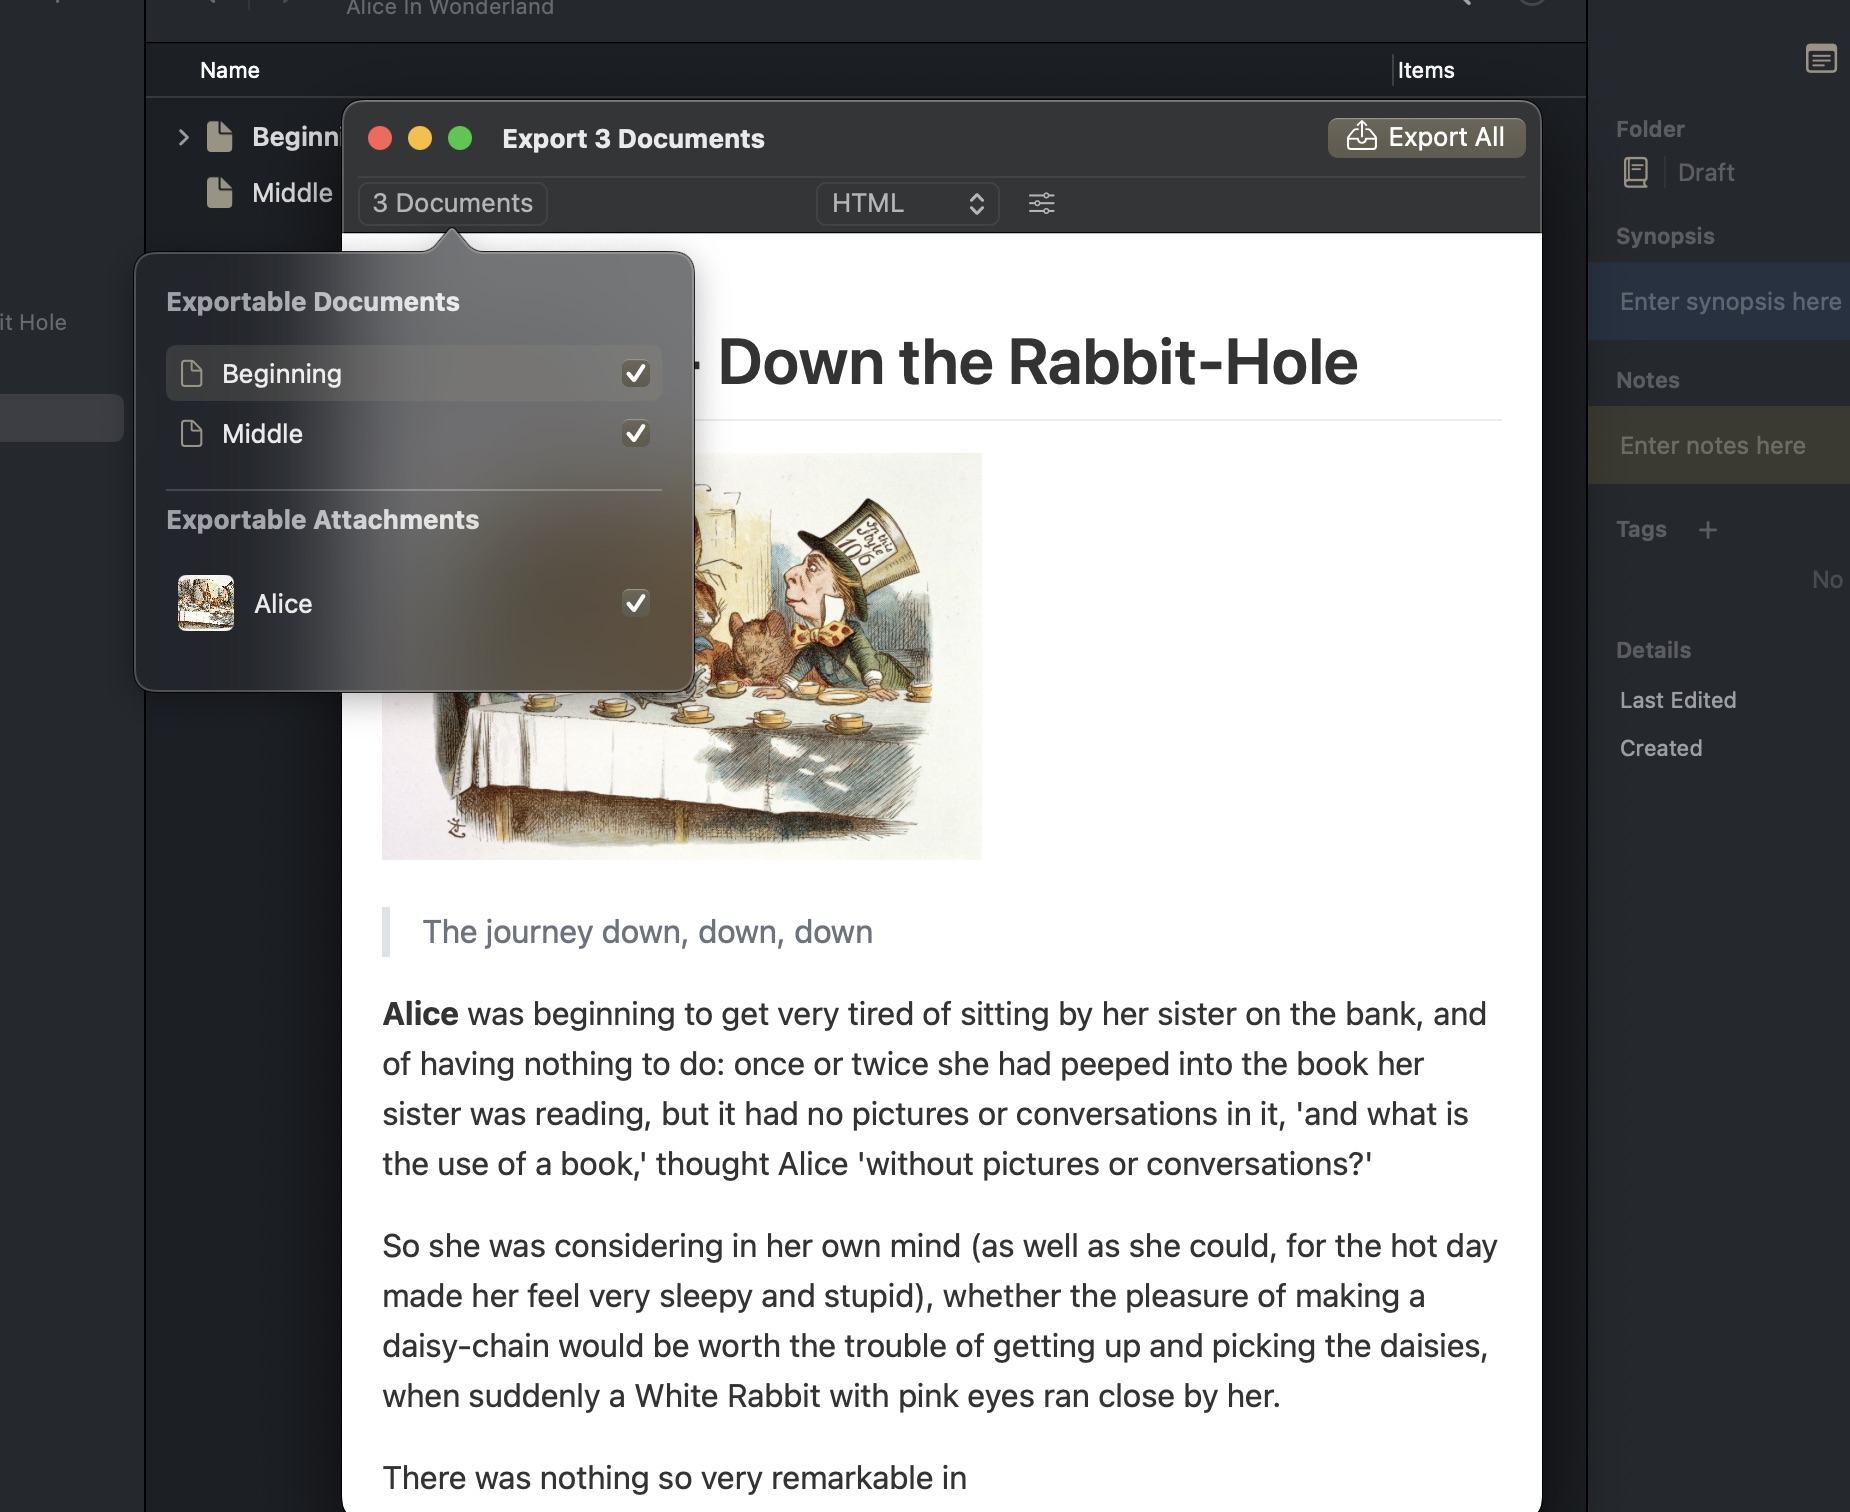
Task: Uncheck the Middle document for export
Action: pyautogui.click(x=636, y=433)
